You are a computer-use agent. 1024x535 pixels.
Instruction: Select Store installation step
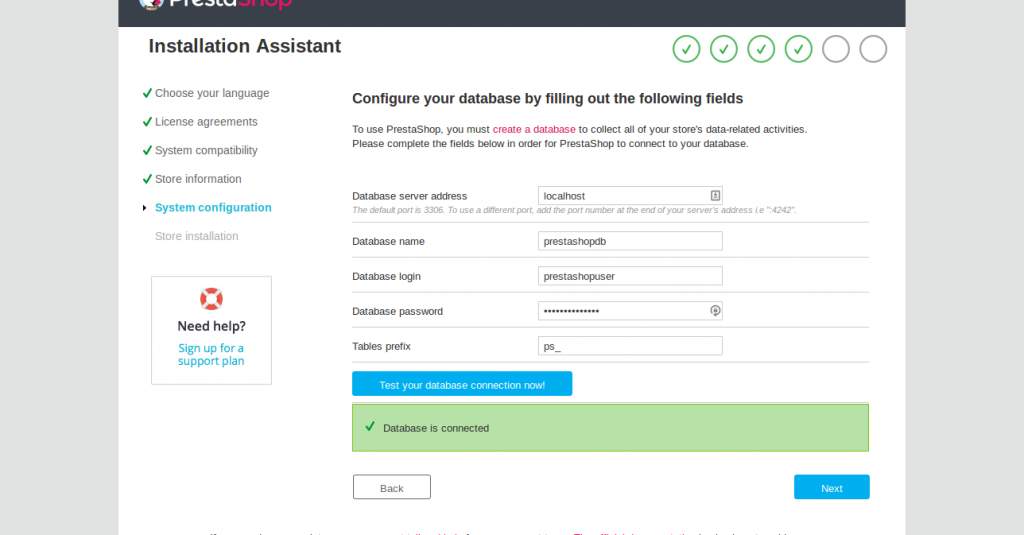point(197,236)
